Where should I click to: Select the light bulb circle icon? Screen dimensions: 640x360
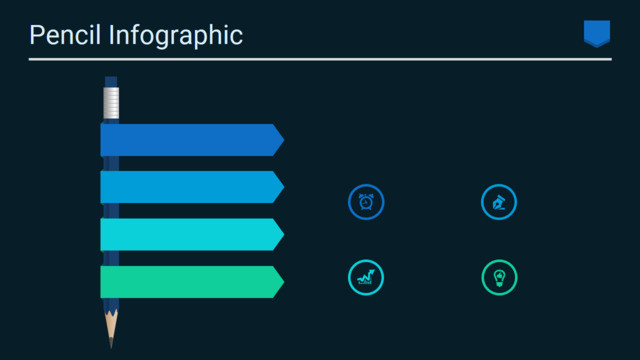pos(499,278)
